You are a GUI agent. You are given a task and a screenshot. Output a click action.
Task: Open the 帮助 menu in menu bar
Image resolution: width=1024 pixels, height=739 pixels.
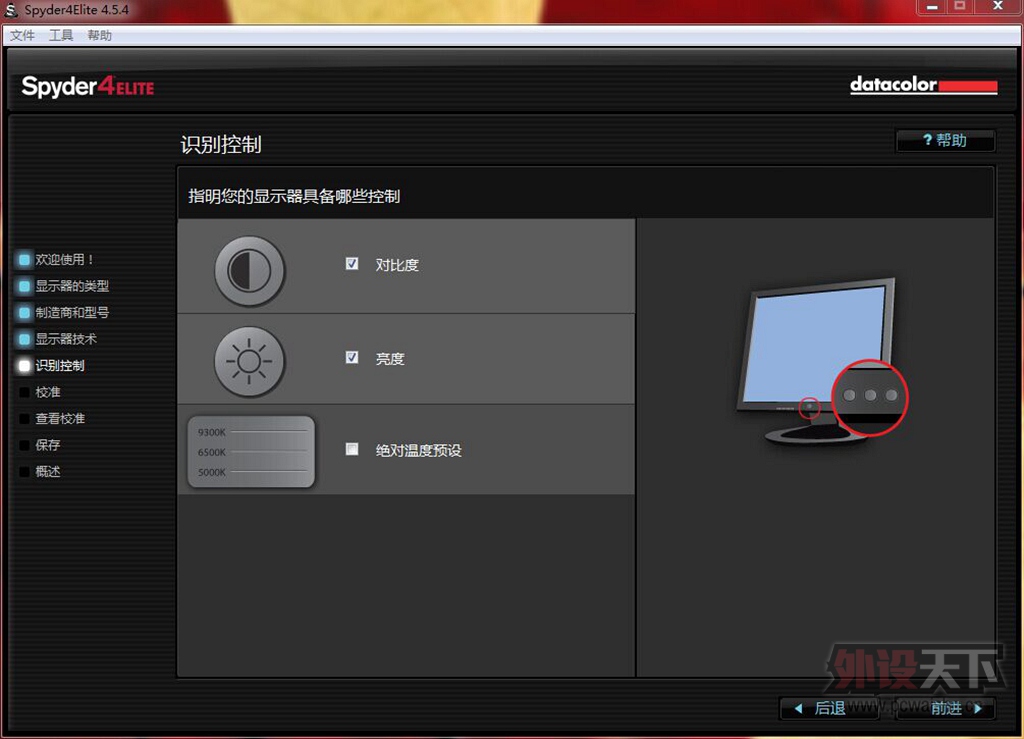(99, 35)
